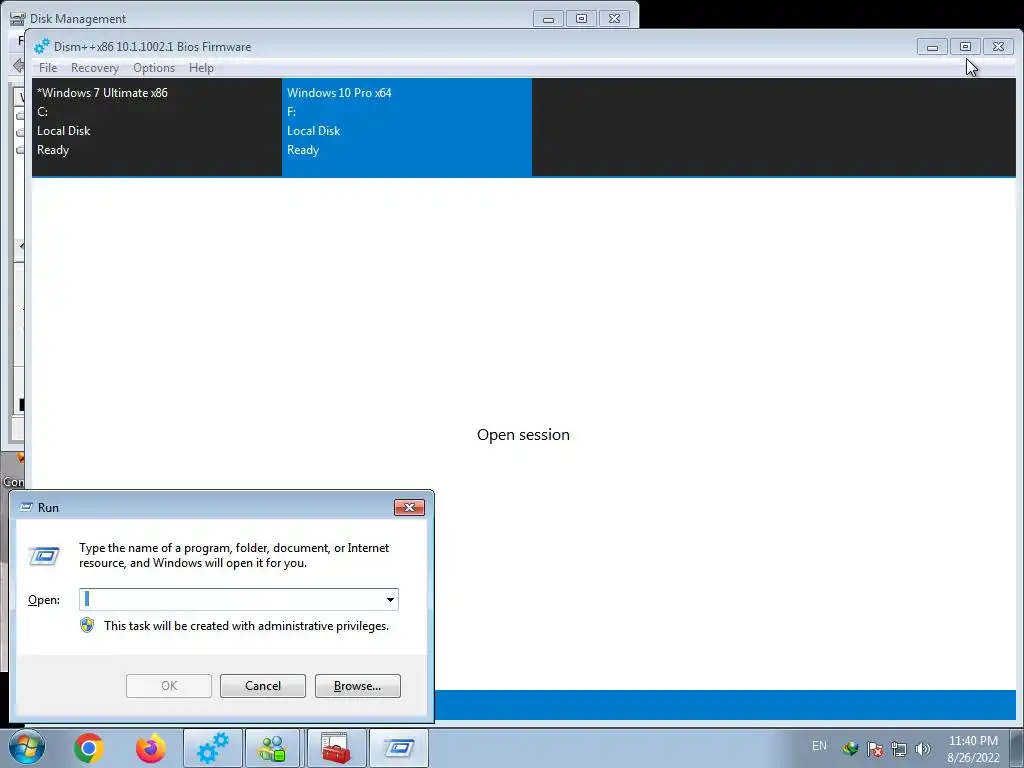This screenshot has width=1024, height=768.
Task: Close the Disk Management window
Action: pos(615,19)
